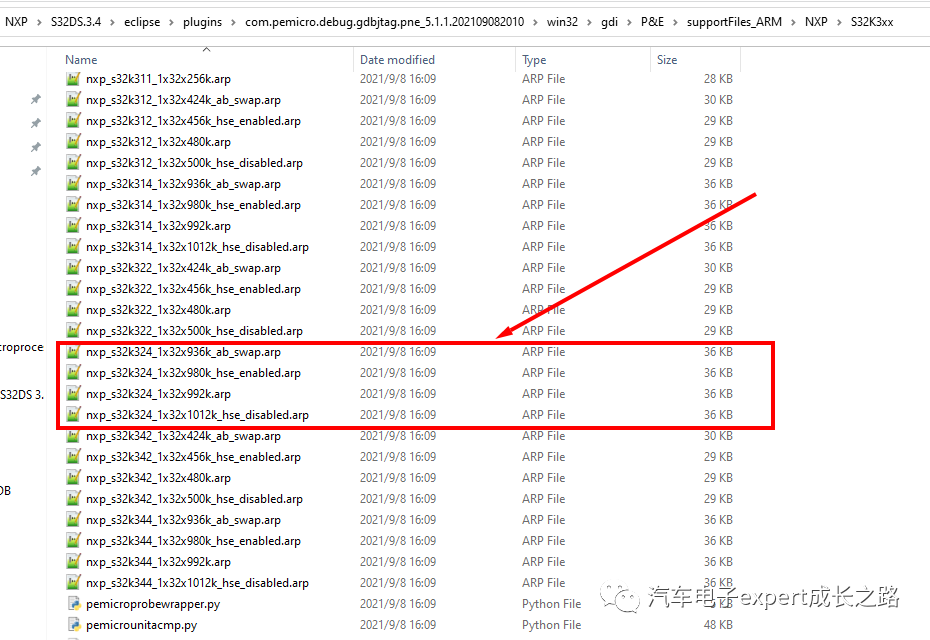This screenshot has height=640, width=930.
Task: Expand breadcrumb chevron after P&E
Action: pyautogui.click(x=675, y=23)
